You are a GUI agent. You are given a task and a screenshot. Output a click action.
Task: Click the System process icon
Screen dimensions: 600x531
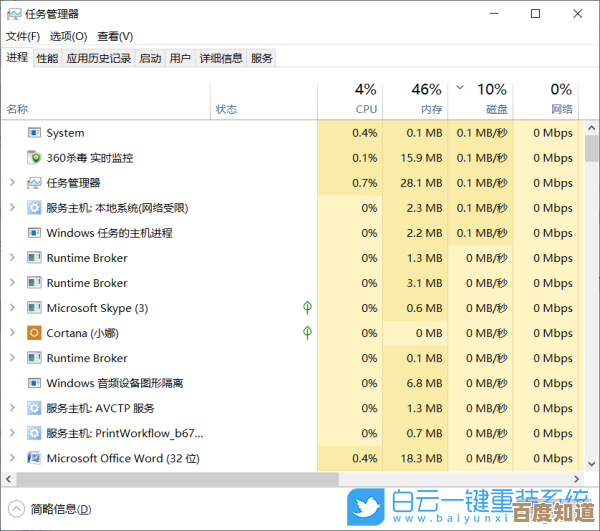pos(34,133)
